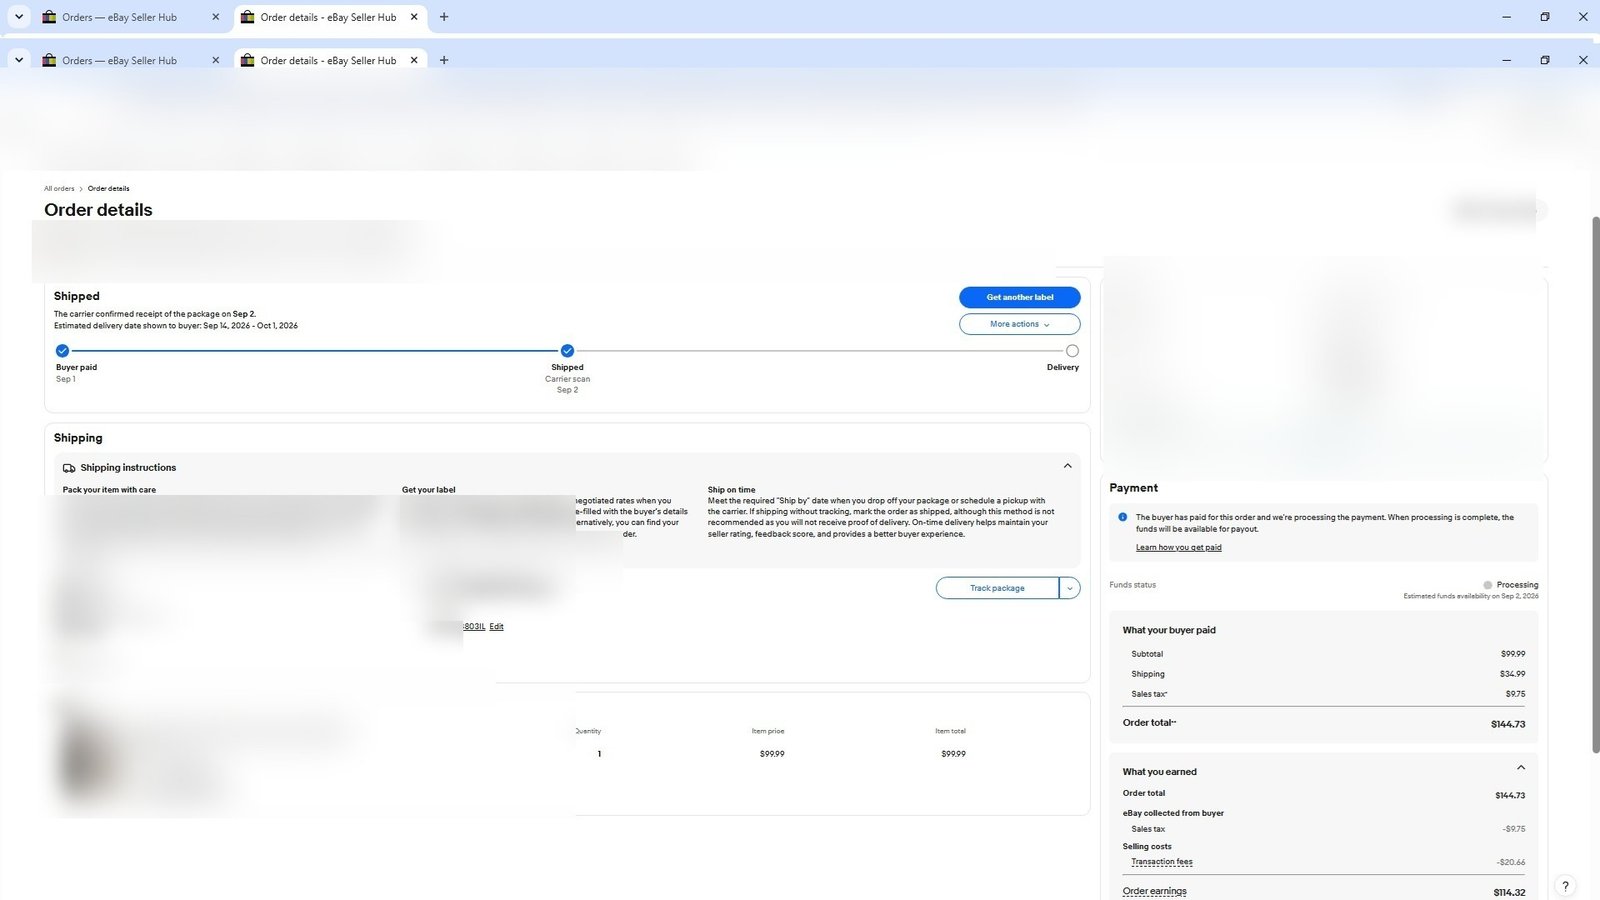
Task: Open More actions dropdown
Action: click(x=1019, y=324)
